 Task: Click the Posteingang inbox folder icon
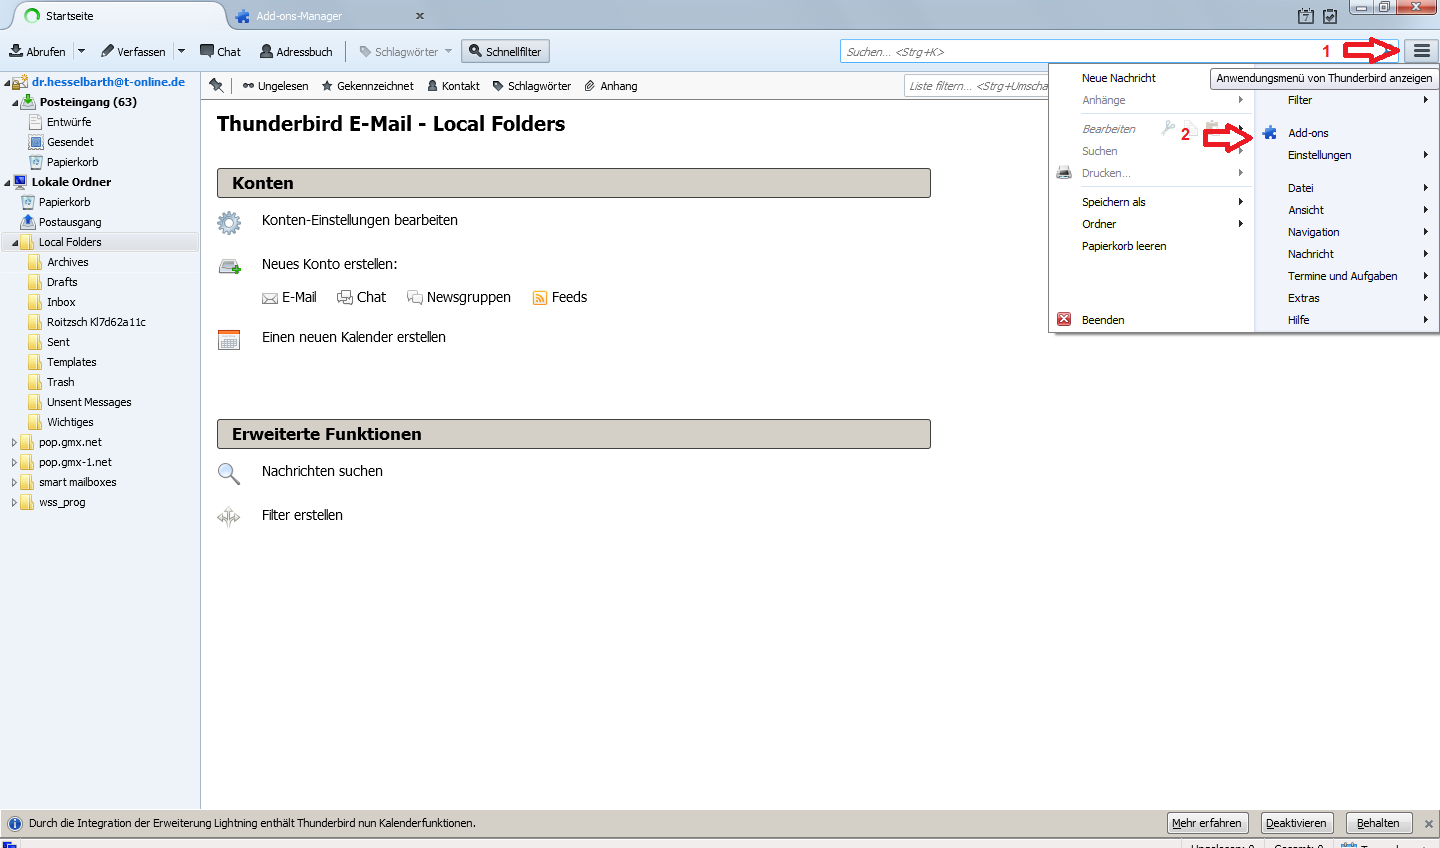(x=29, y=102)
